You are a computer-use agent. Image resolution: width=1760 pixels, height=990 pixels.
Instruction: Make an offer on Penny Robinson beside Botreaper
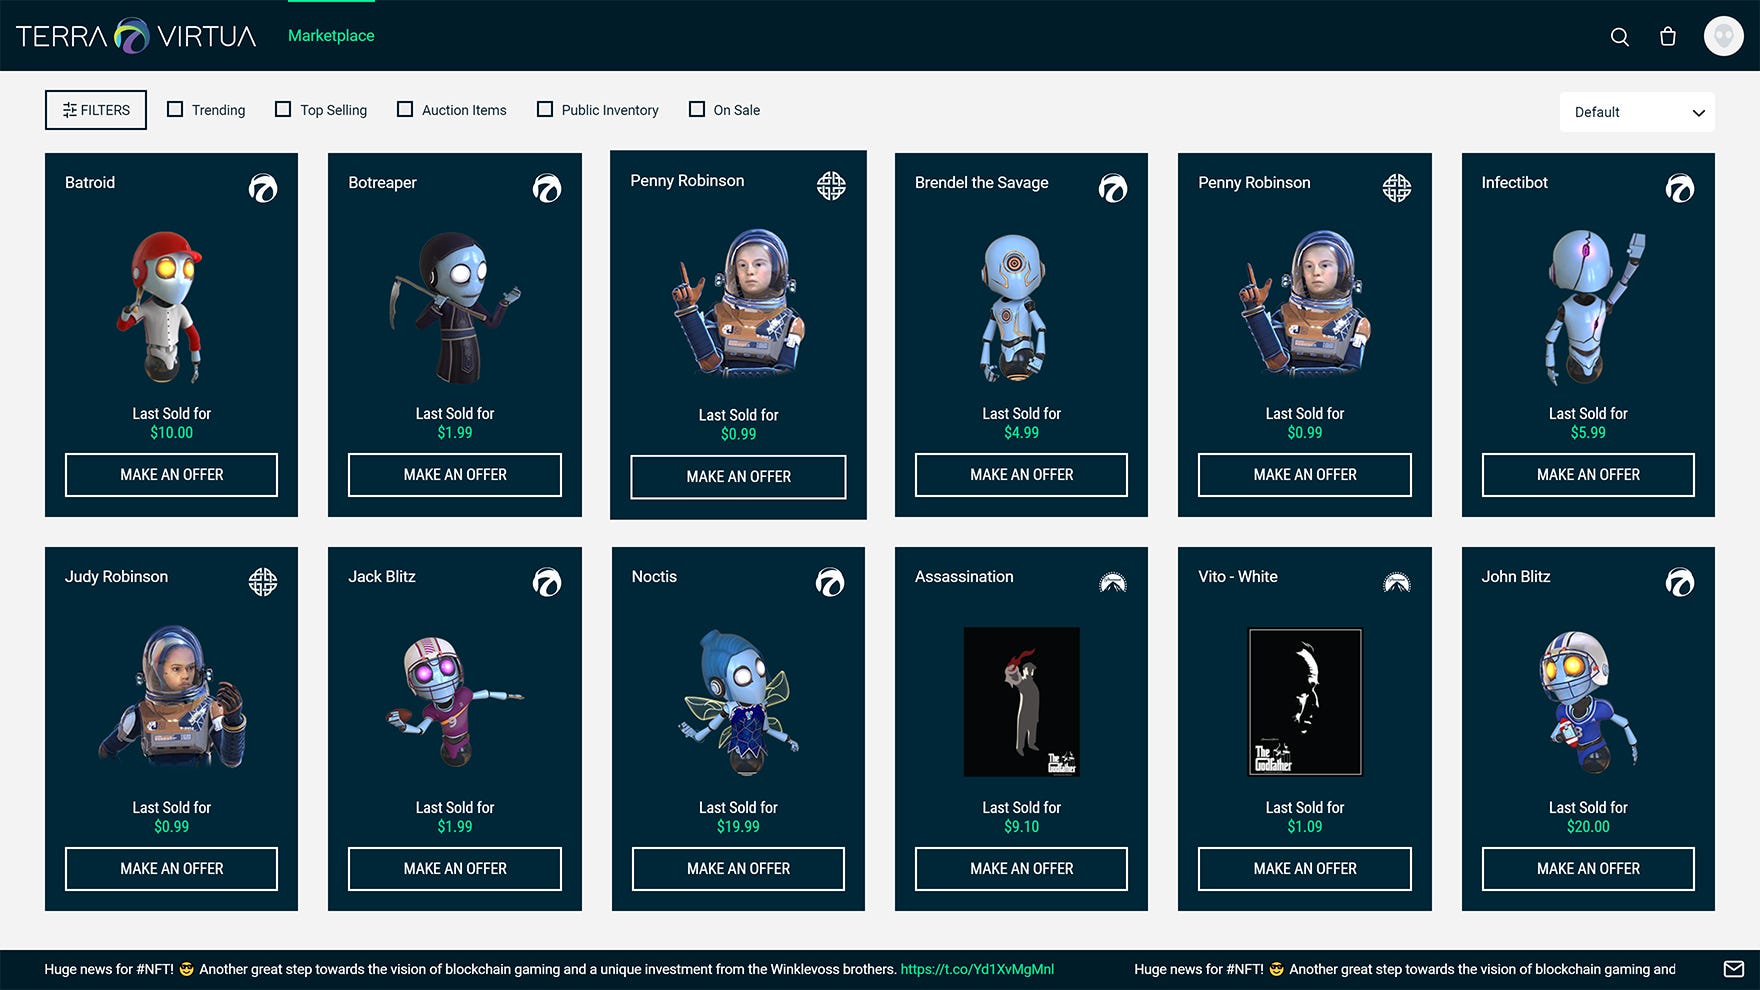pos(738,477)
